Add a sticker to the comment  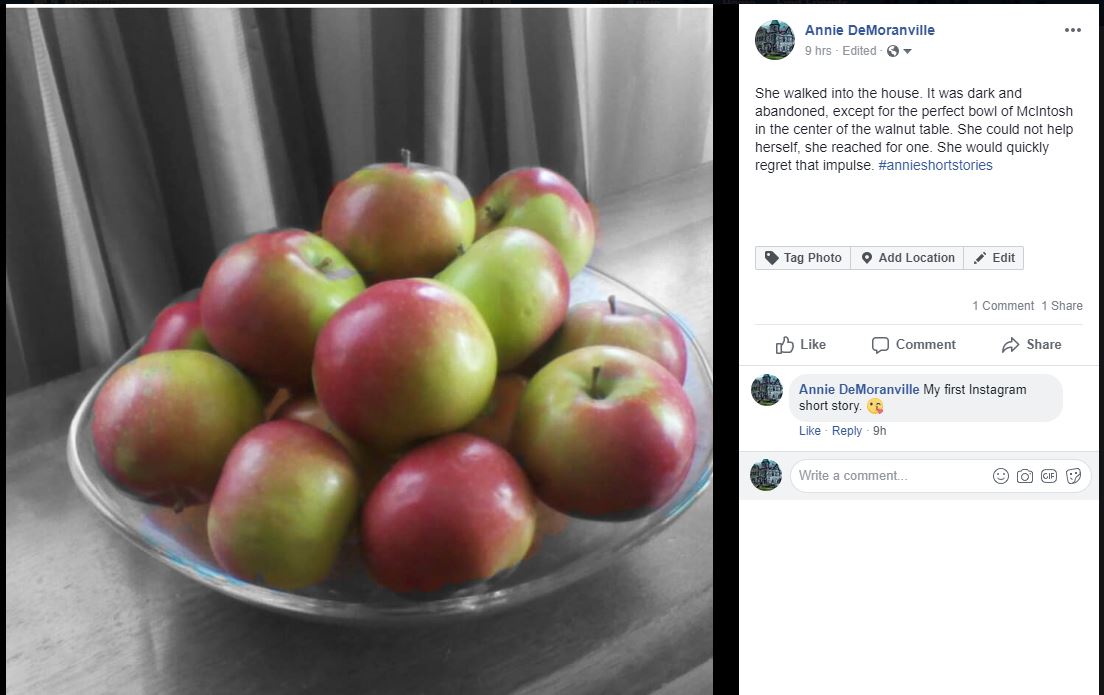(x=1074, y=476)
